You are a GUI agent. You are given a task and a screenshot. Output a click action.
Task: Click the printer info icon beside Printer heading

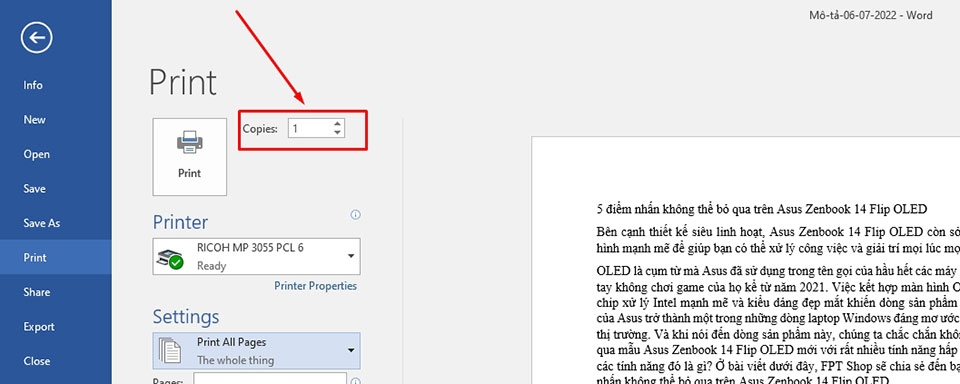click(355, 215)
